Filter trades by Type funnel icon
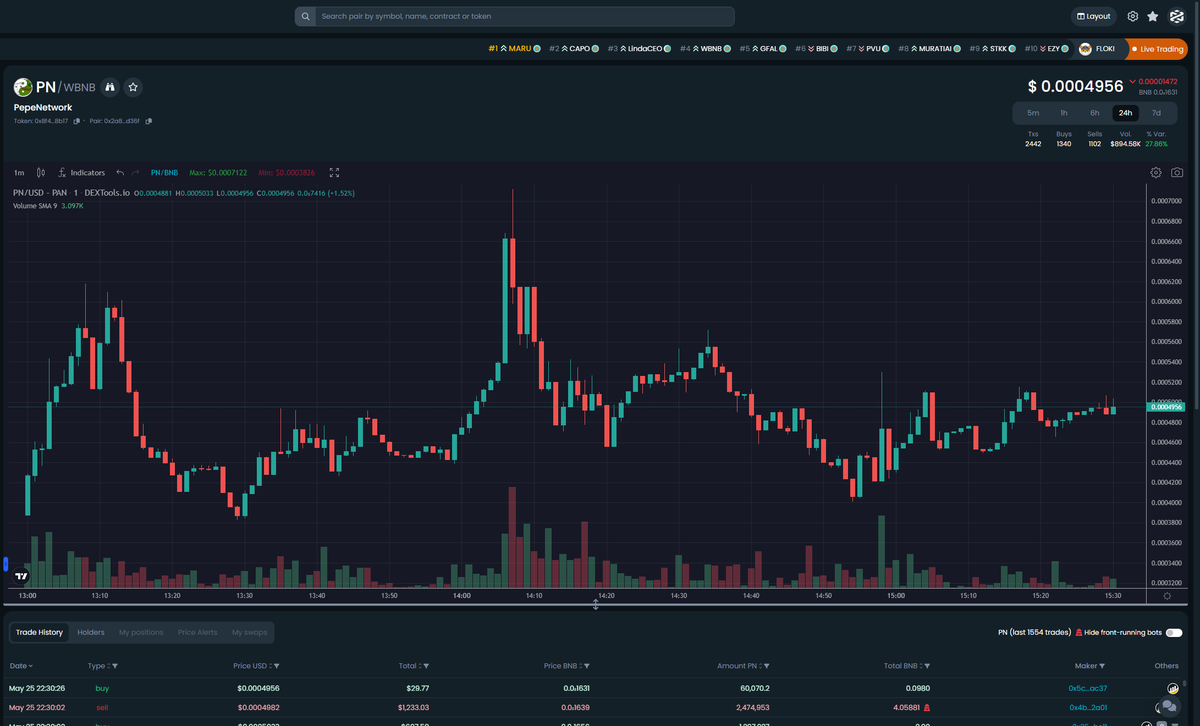1200x726 pixels. 115,666
